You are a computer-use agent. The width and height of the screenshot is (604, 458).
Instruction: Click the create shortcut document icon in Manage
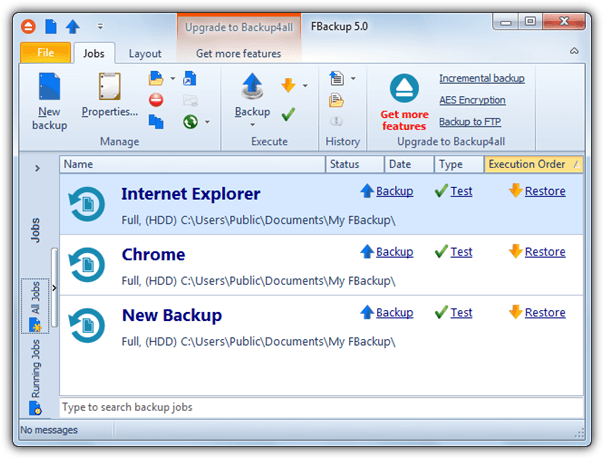point(190,78)
